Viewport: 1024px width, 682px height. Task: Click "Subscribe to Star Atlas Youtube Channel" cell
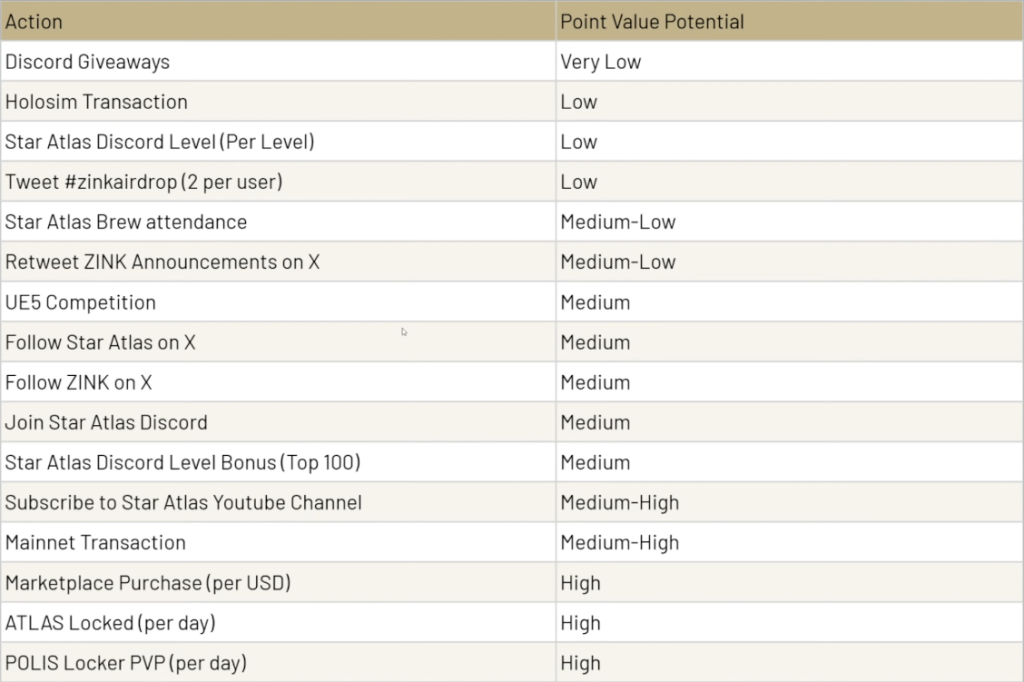pos(183,502)
